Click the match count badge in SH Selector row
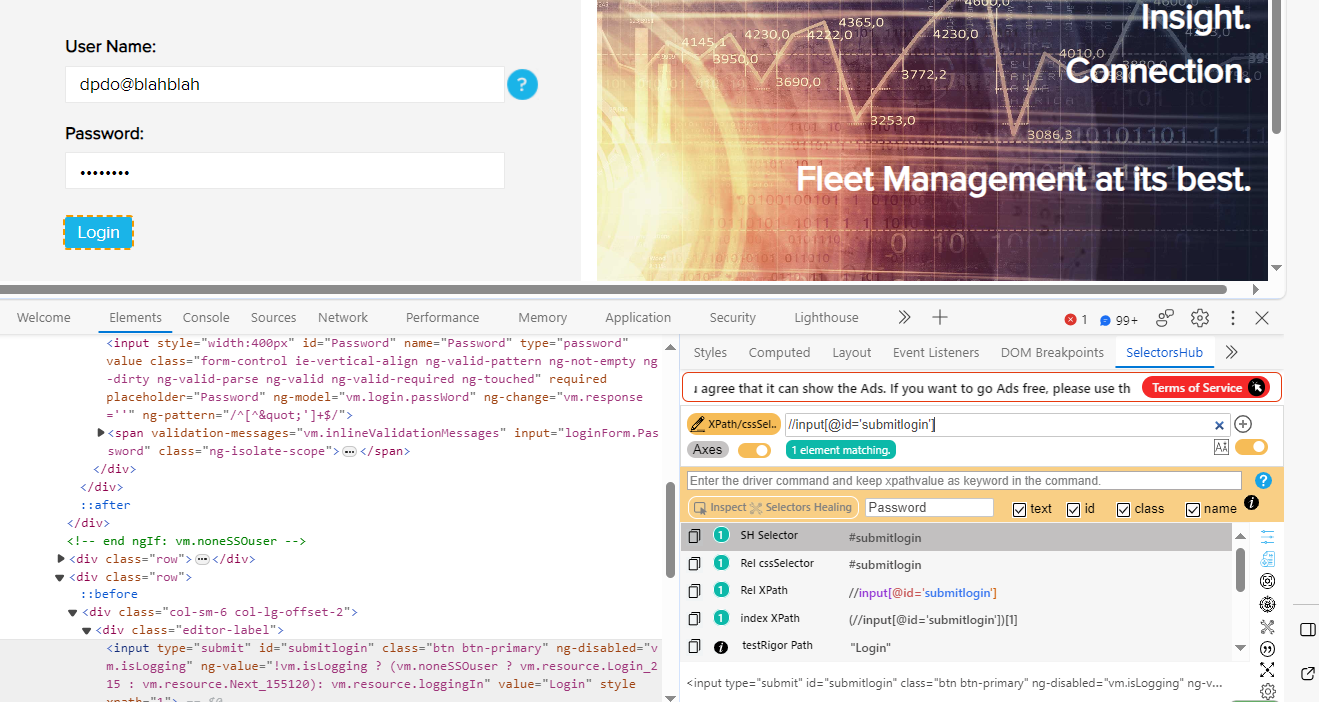Image resolution: width=1319 pixels, height=702 pixels. [721, 536]
